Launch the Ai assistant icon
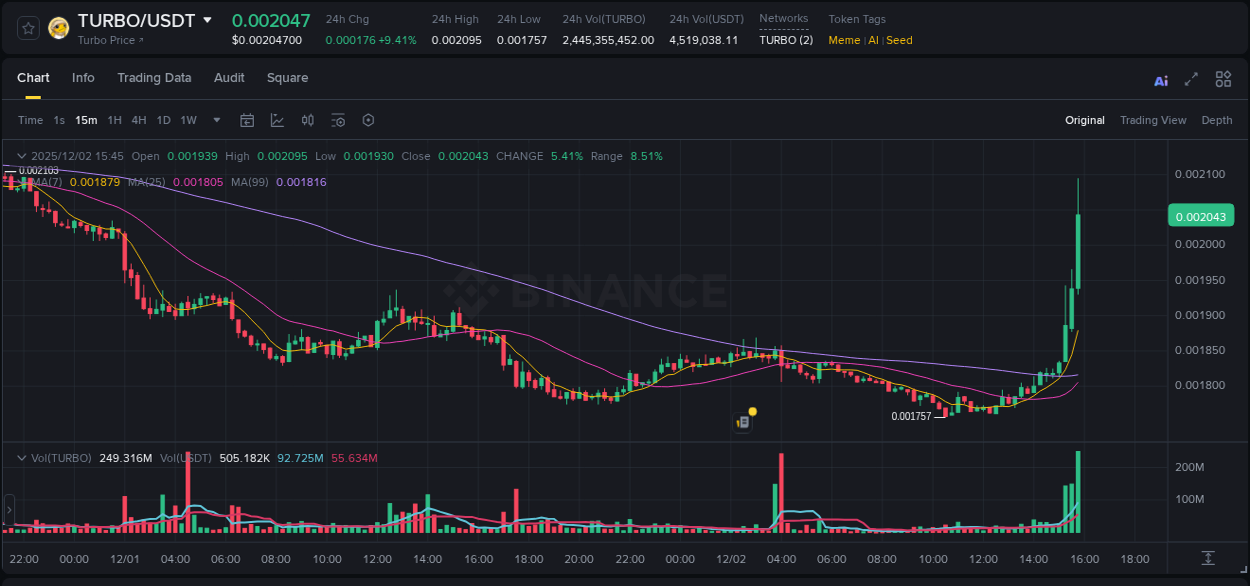This screenshot has width=1250, height=586. [1161, 79]
